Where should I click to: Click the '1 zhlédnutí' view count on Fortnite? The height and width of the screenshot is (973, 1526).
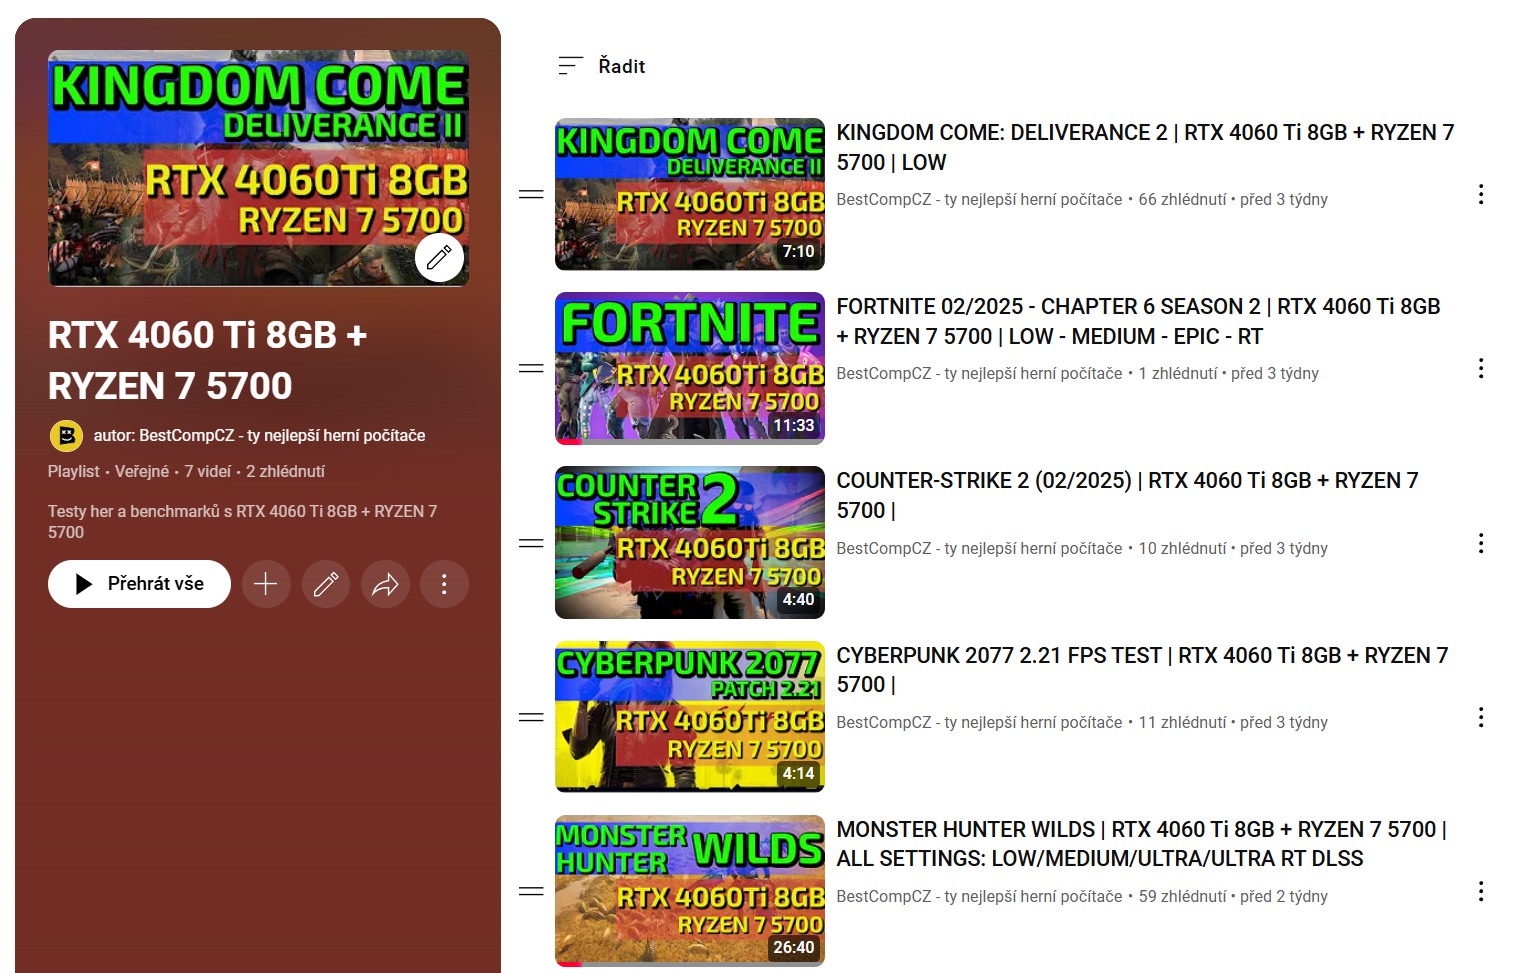click(x=1178, y=373)
